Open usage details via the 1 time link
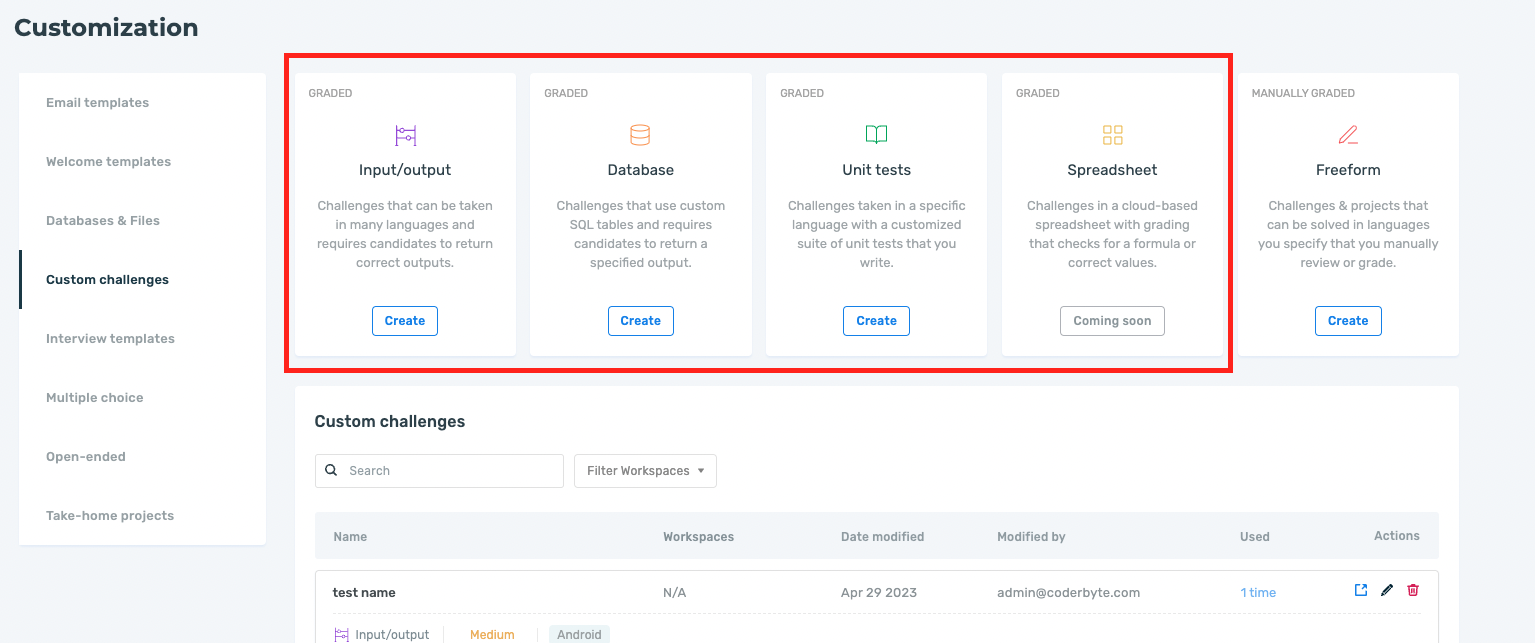The height and width of the screenshot is (643, 1535). 1258,592
